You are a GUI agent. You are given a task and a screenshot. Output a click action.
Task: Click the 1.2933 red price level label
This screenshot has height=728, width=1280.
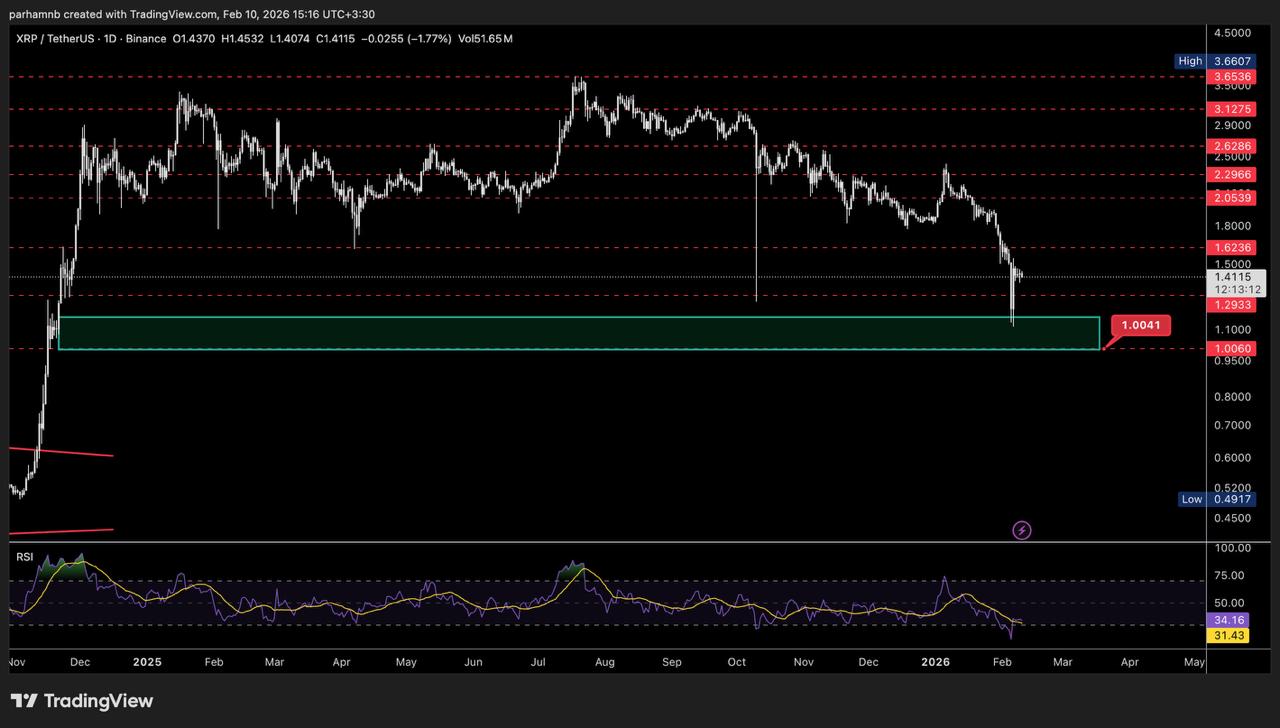point(1229,305)
